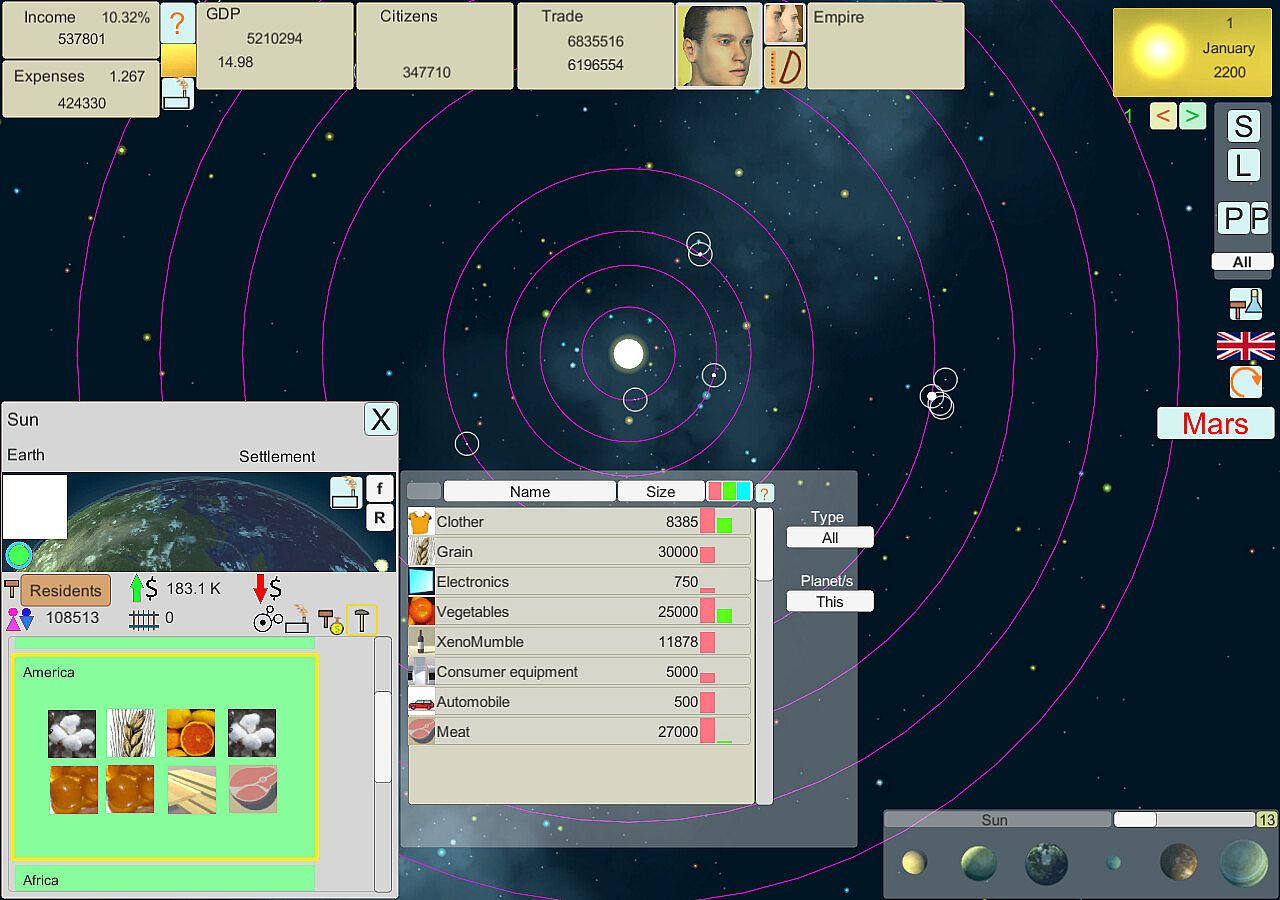Click the population people icon

point(20,619)
